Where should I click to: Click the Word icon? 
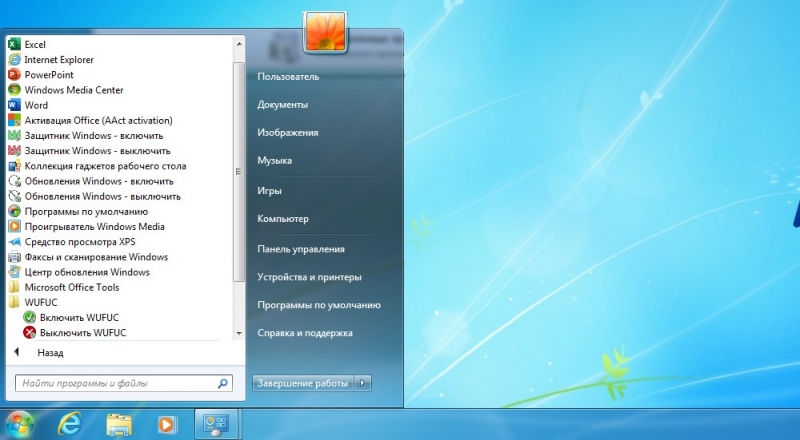pyautogui.click(x=14, y=105)
